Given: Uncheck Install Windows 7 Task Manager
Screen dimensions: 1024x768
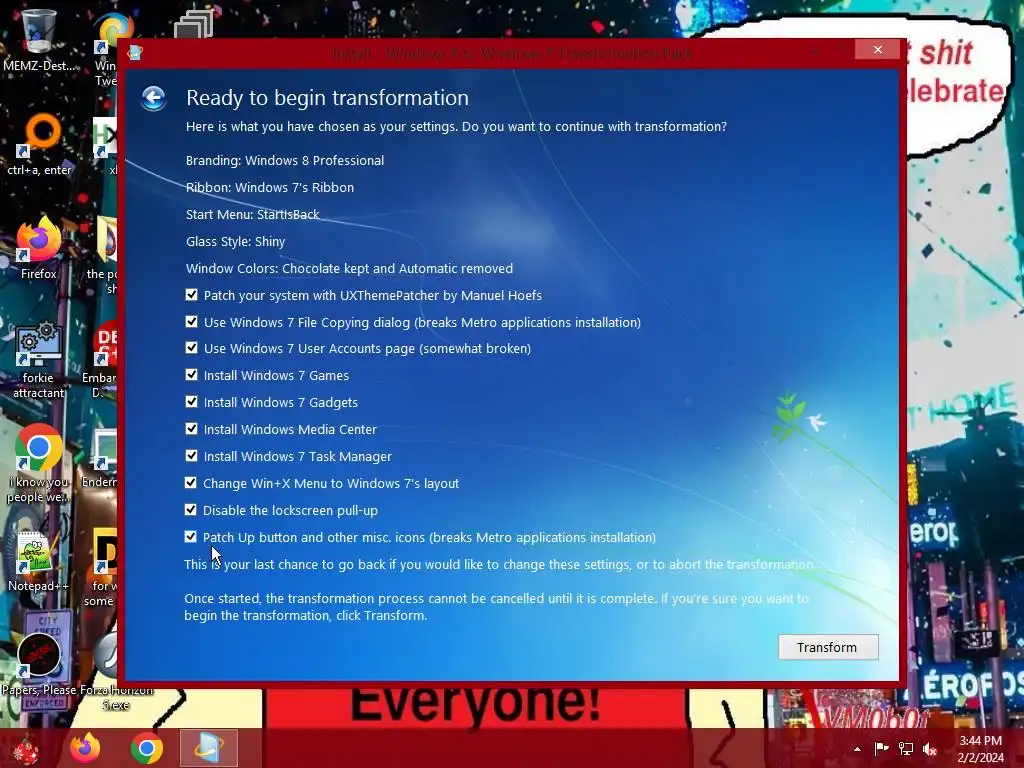Looking at the screenshot, I should pyautogui.click(x=191, y=455).
